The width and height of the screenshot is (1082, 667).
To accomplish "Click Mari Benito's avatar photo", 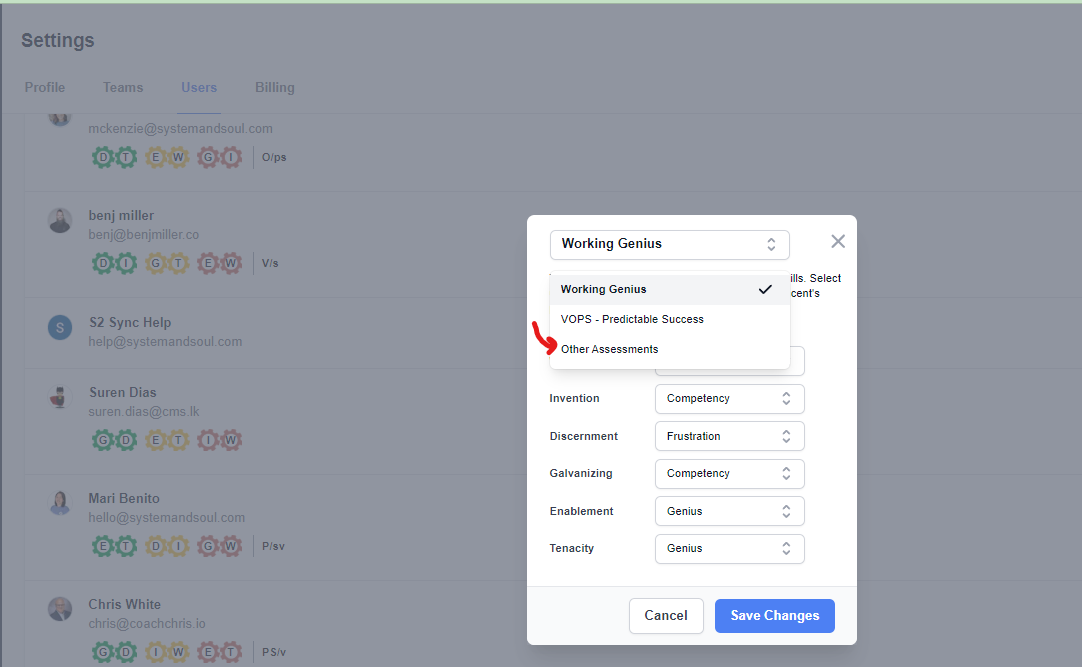I will pyautogui.click(x=60, y=504).
